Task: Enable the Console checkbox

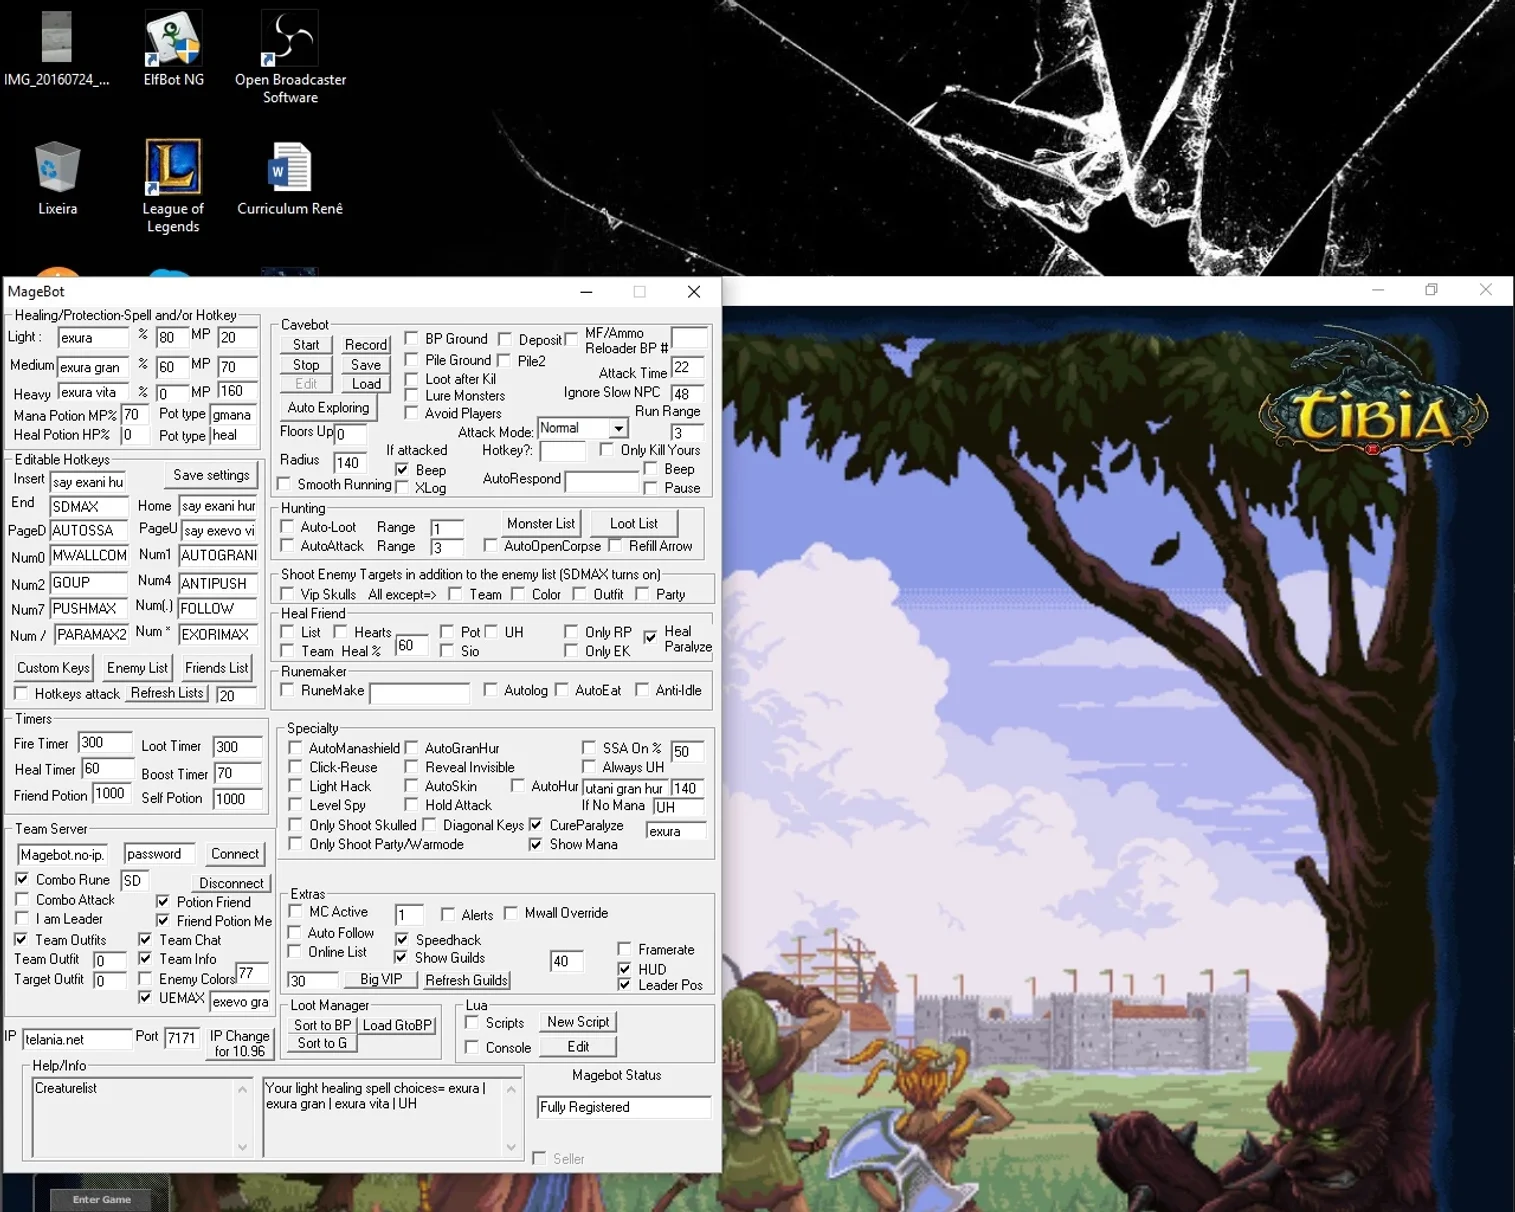Action: point(472,1047)
